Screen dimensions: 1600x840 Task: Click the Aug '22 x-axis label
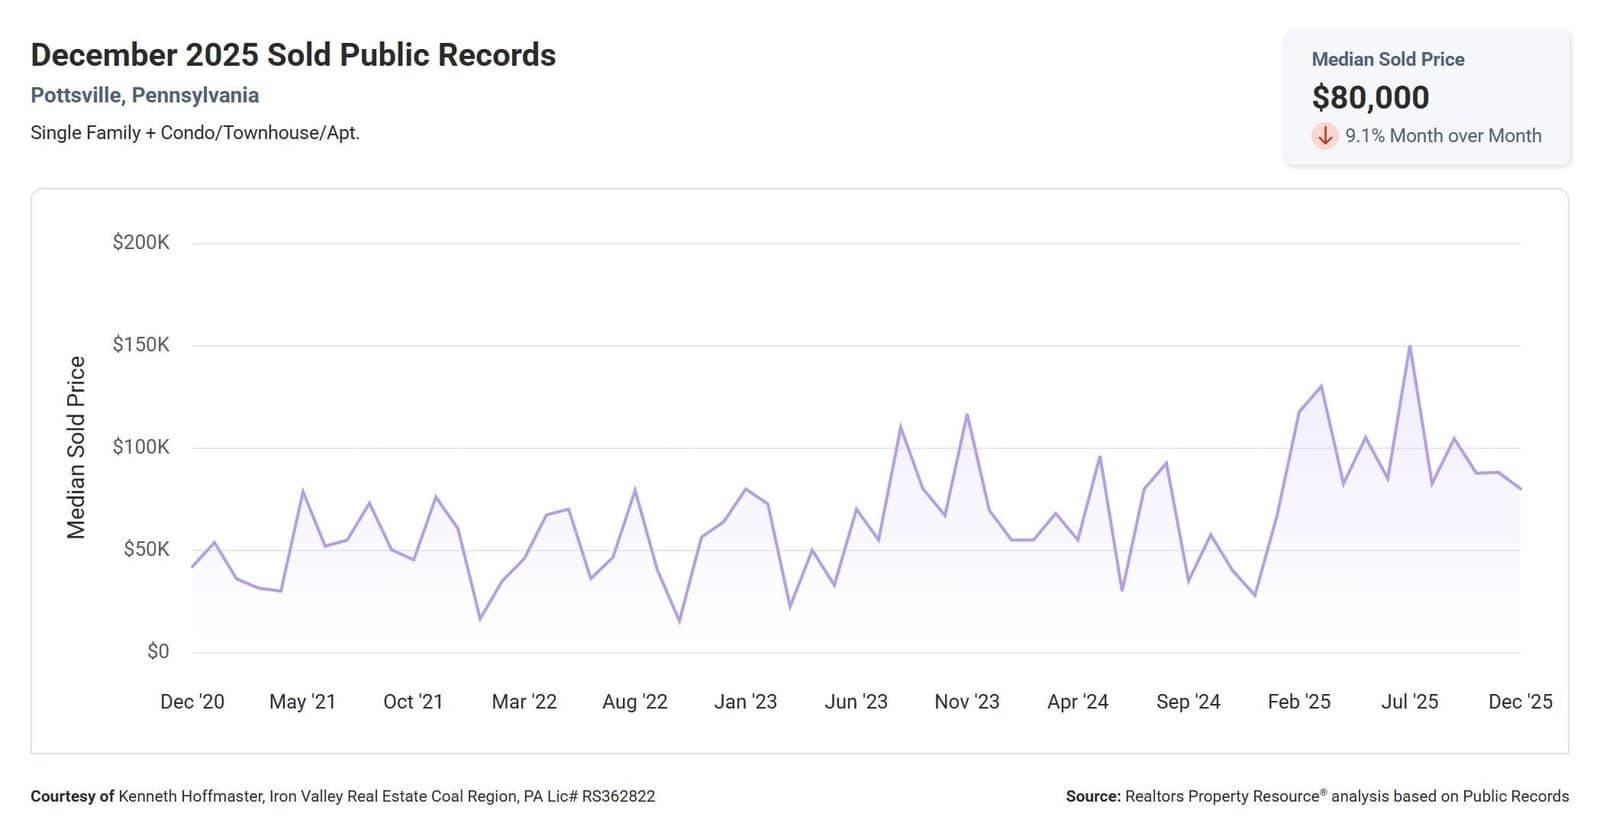635,702
